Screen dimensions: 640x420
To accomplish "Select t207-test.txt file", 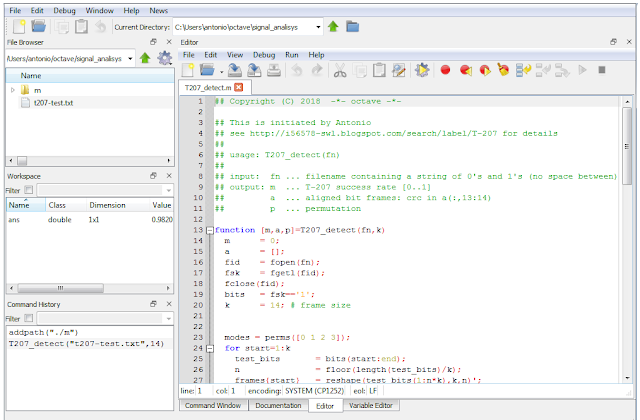I will click(x=53, y=103).
